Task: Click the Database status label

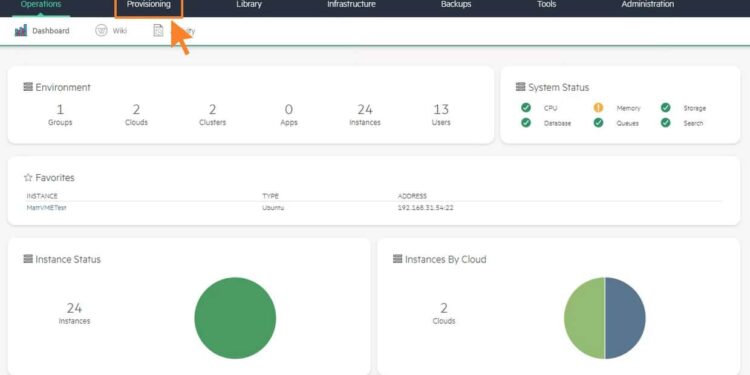Action: click(x=557, y=123)
